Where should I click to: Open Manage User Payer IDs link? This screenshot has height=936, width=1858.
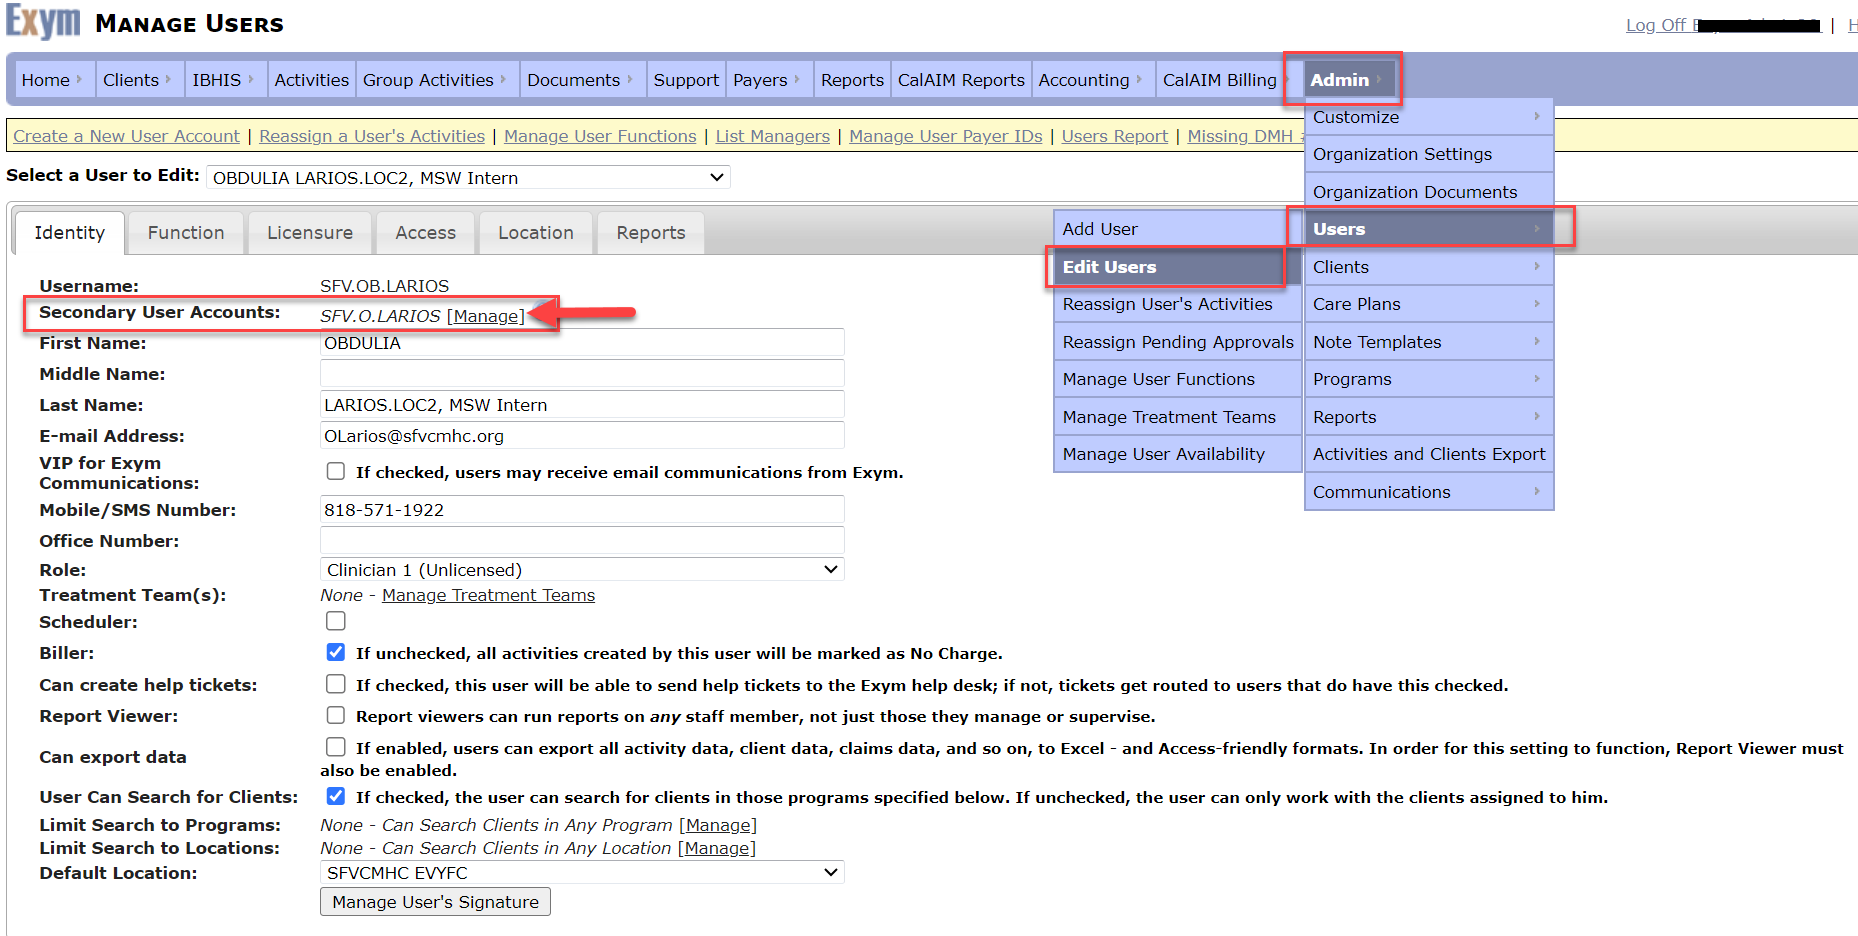click(946, 136)
